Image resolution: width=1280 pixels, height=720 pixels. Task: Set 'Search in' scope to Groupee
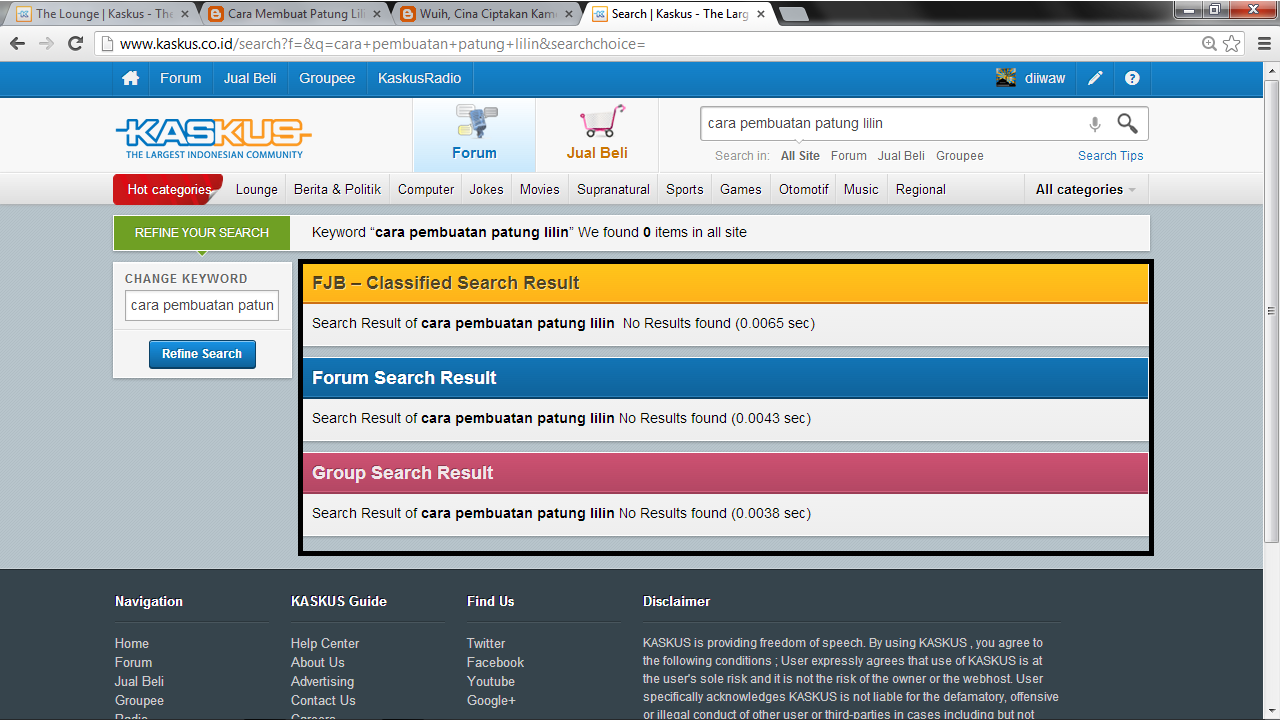click(960, 156)
